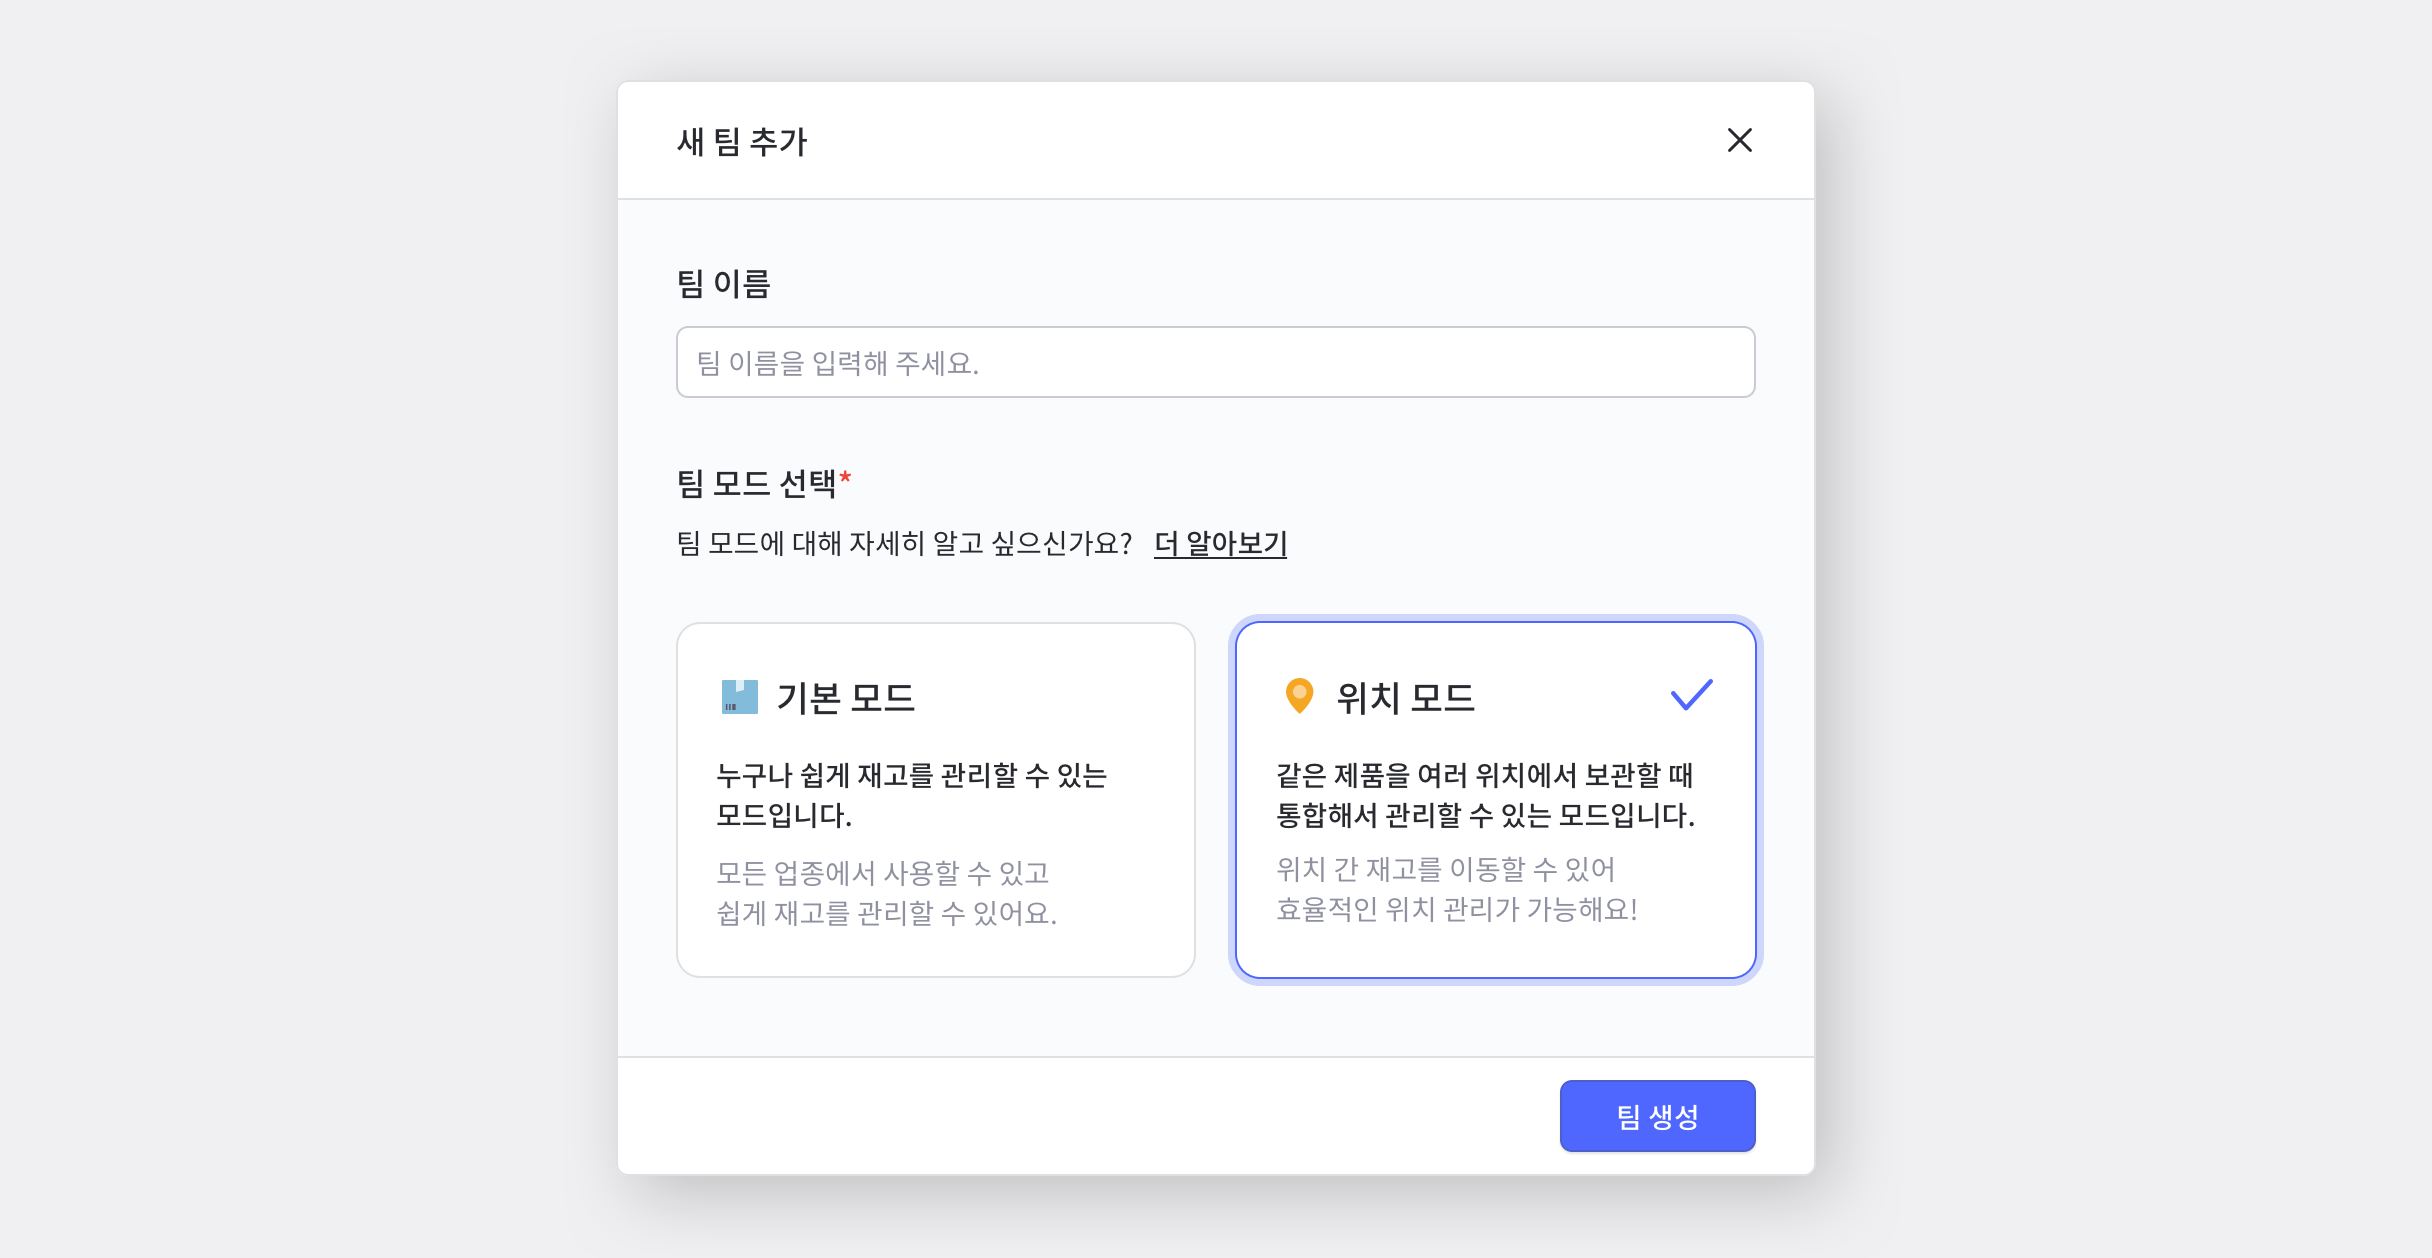Image resolution: width=2432 pixels, height=1258 pixels.
Task: Click the 기본 모드 card description text
Action: click(915, 795)
